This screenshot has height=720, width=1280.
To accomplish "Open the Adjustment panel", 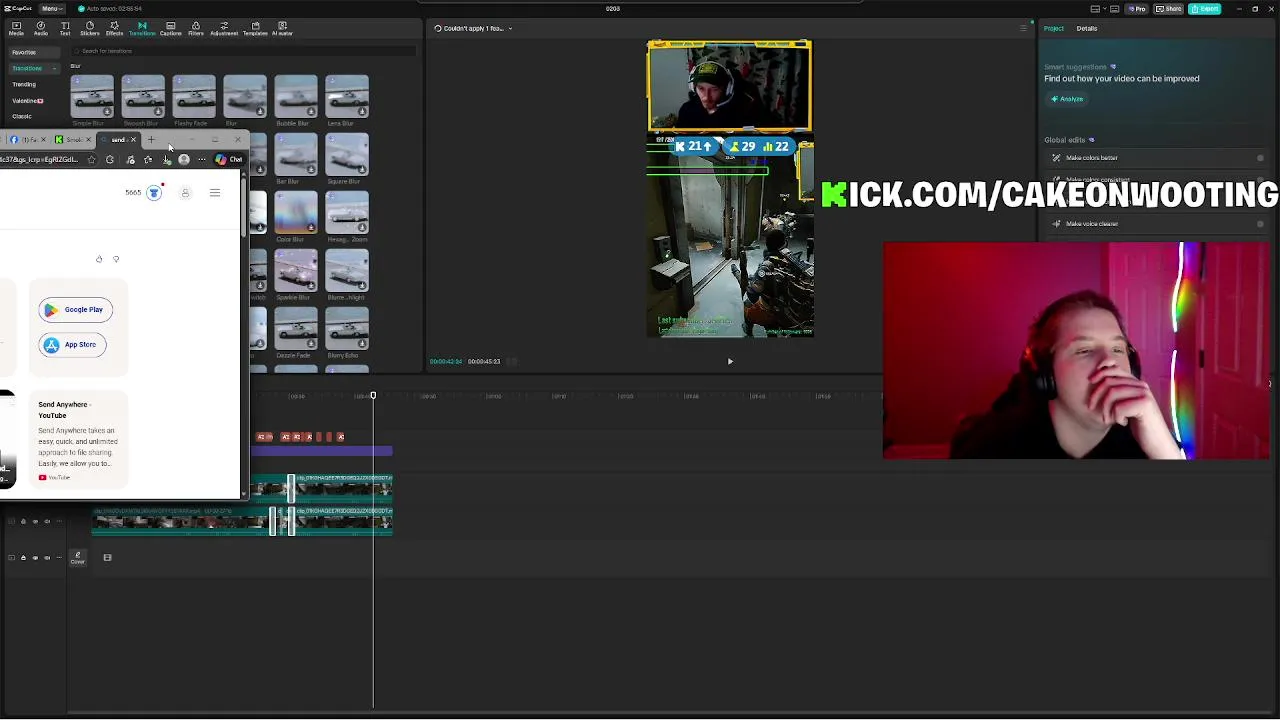I will pyautogui.click(x=224, y=28).
